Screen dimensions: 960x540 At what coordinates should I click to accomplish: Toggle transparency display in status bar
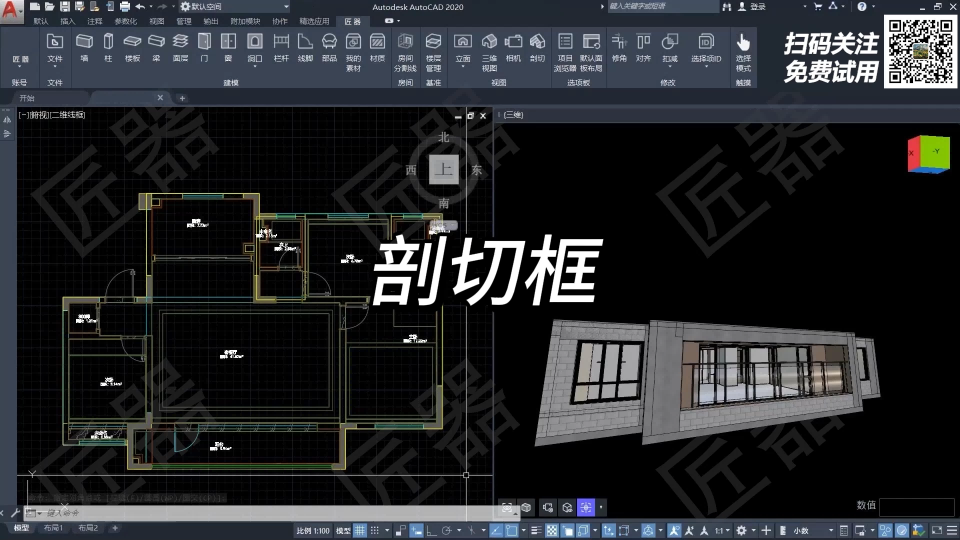click(x=552, y=530)
